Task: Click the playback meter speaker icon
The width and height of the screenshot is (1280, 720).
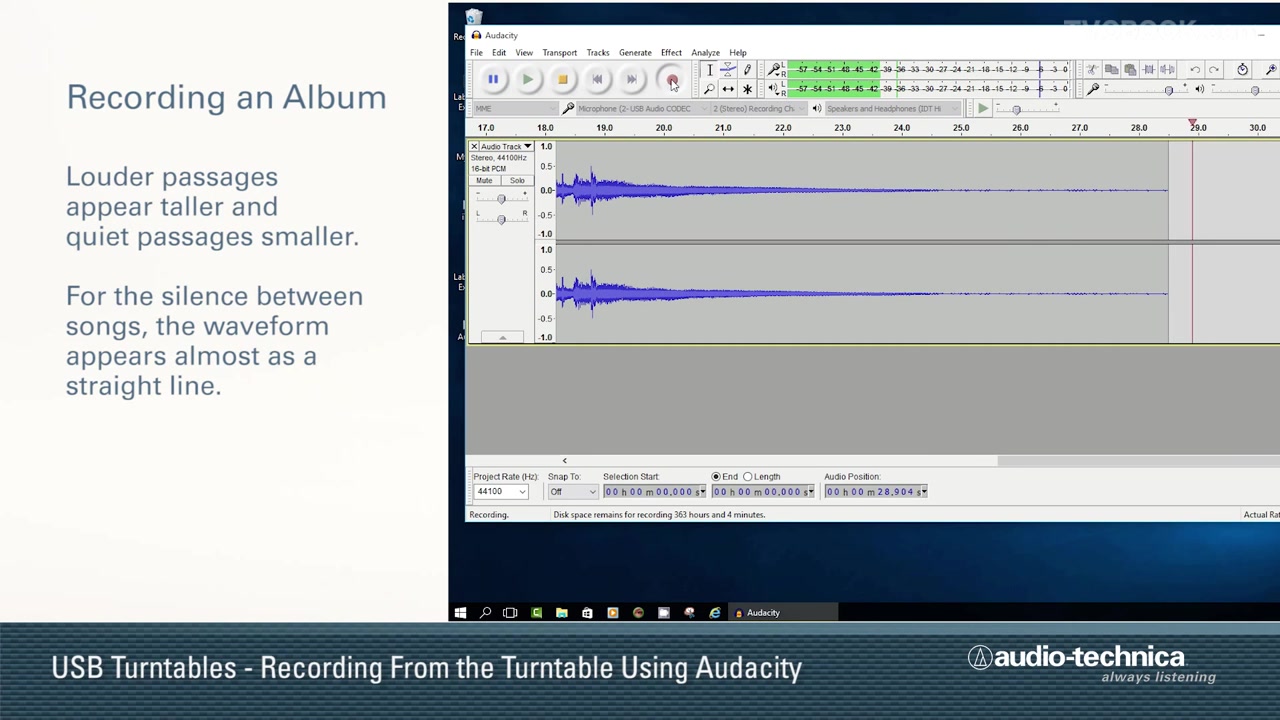Action: click(774, 89)
